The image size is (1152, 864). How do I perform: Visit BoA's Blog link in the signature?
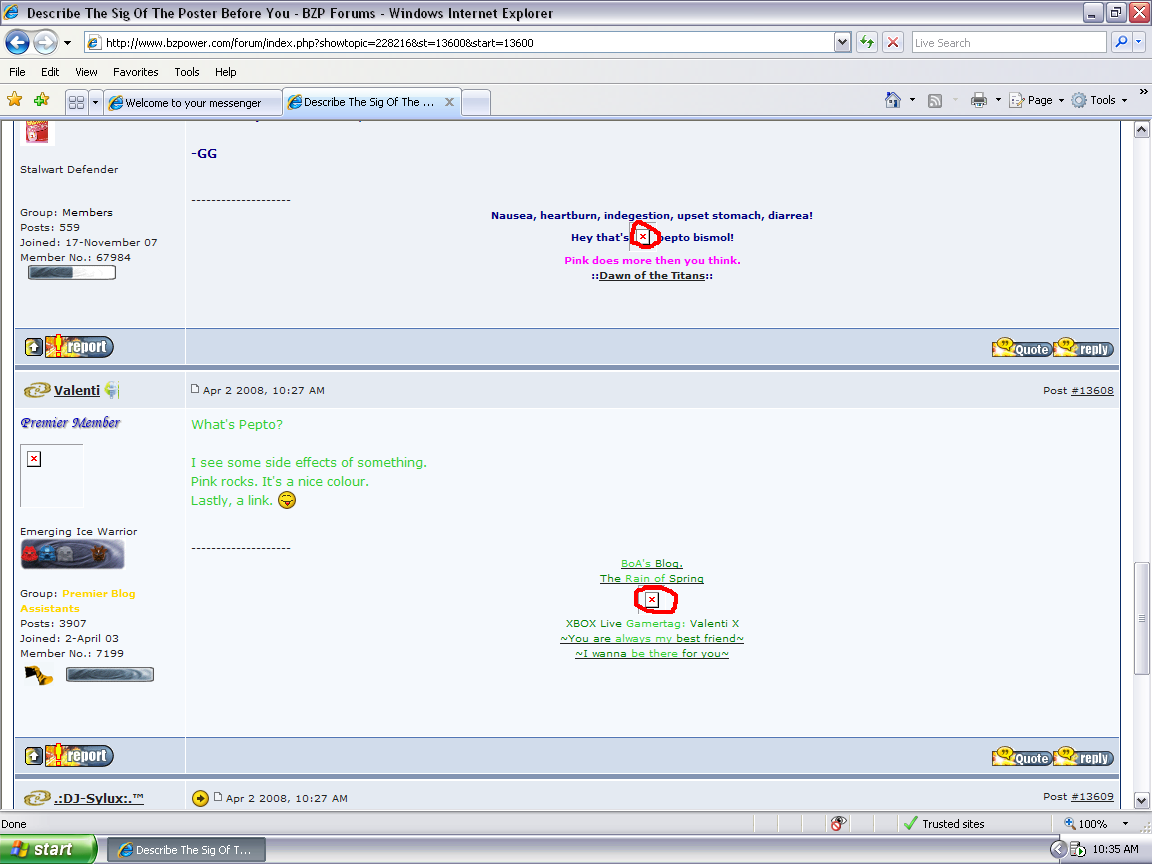(x=651, y=563)
